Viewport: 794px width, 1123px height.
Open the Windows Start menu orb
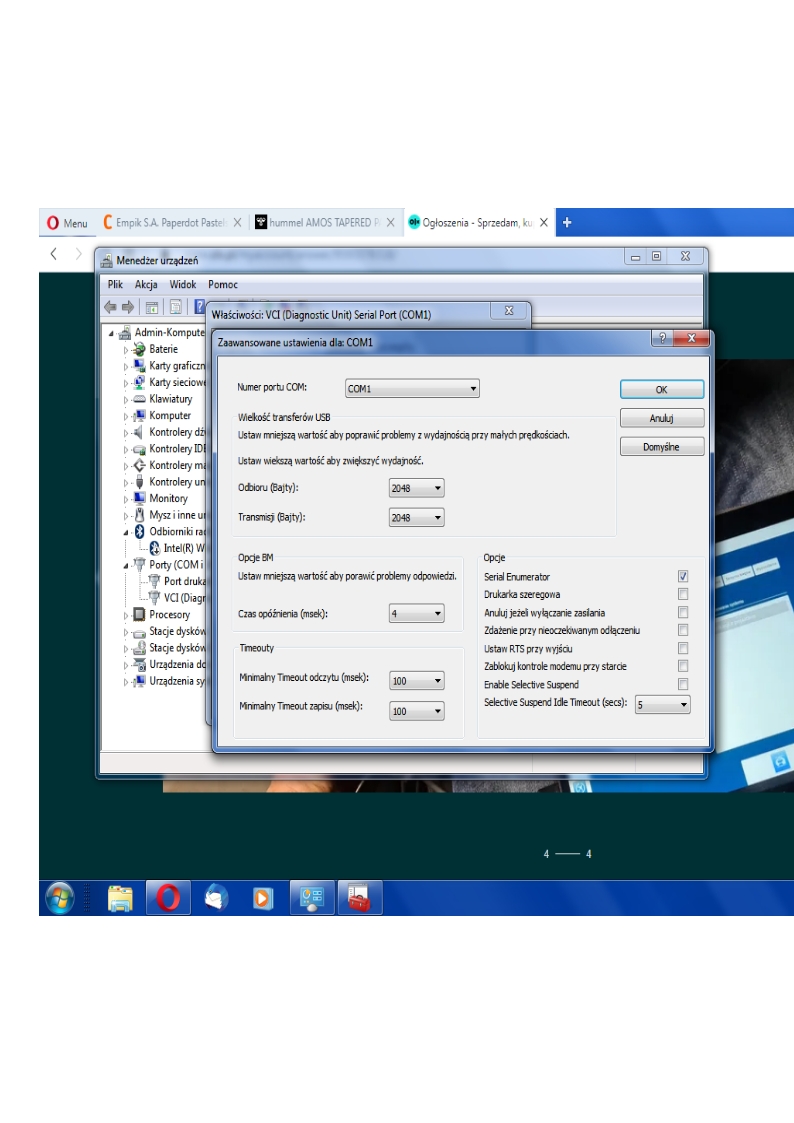pos(59,898)
